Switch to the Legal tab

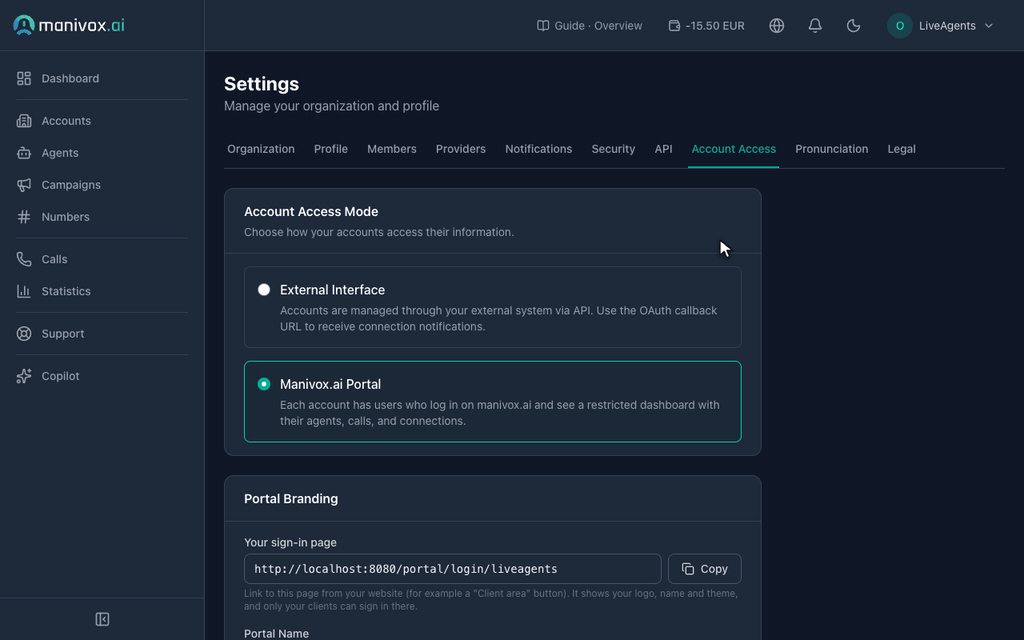pos(901,149)
